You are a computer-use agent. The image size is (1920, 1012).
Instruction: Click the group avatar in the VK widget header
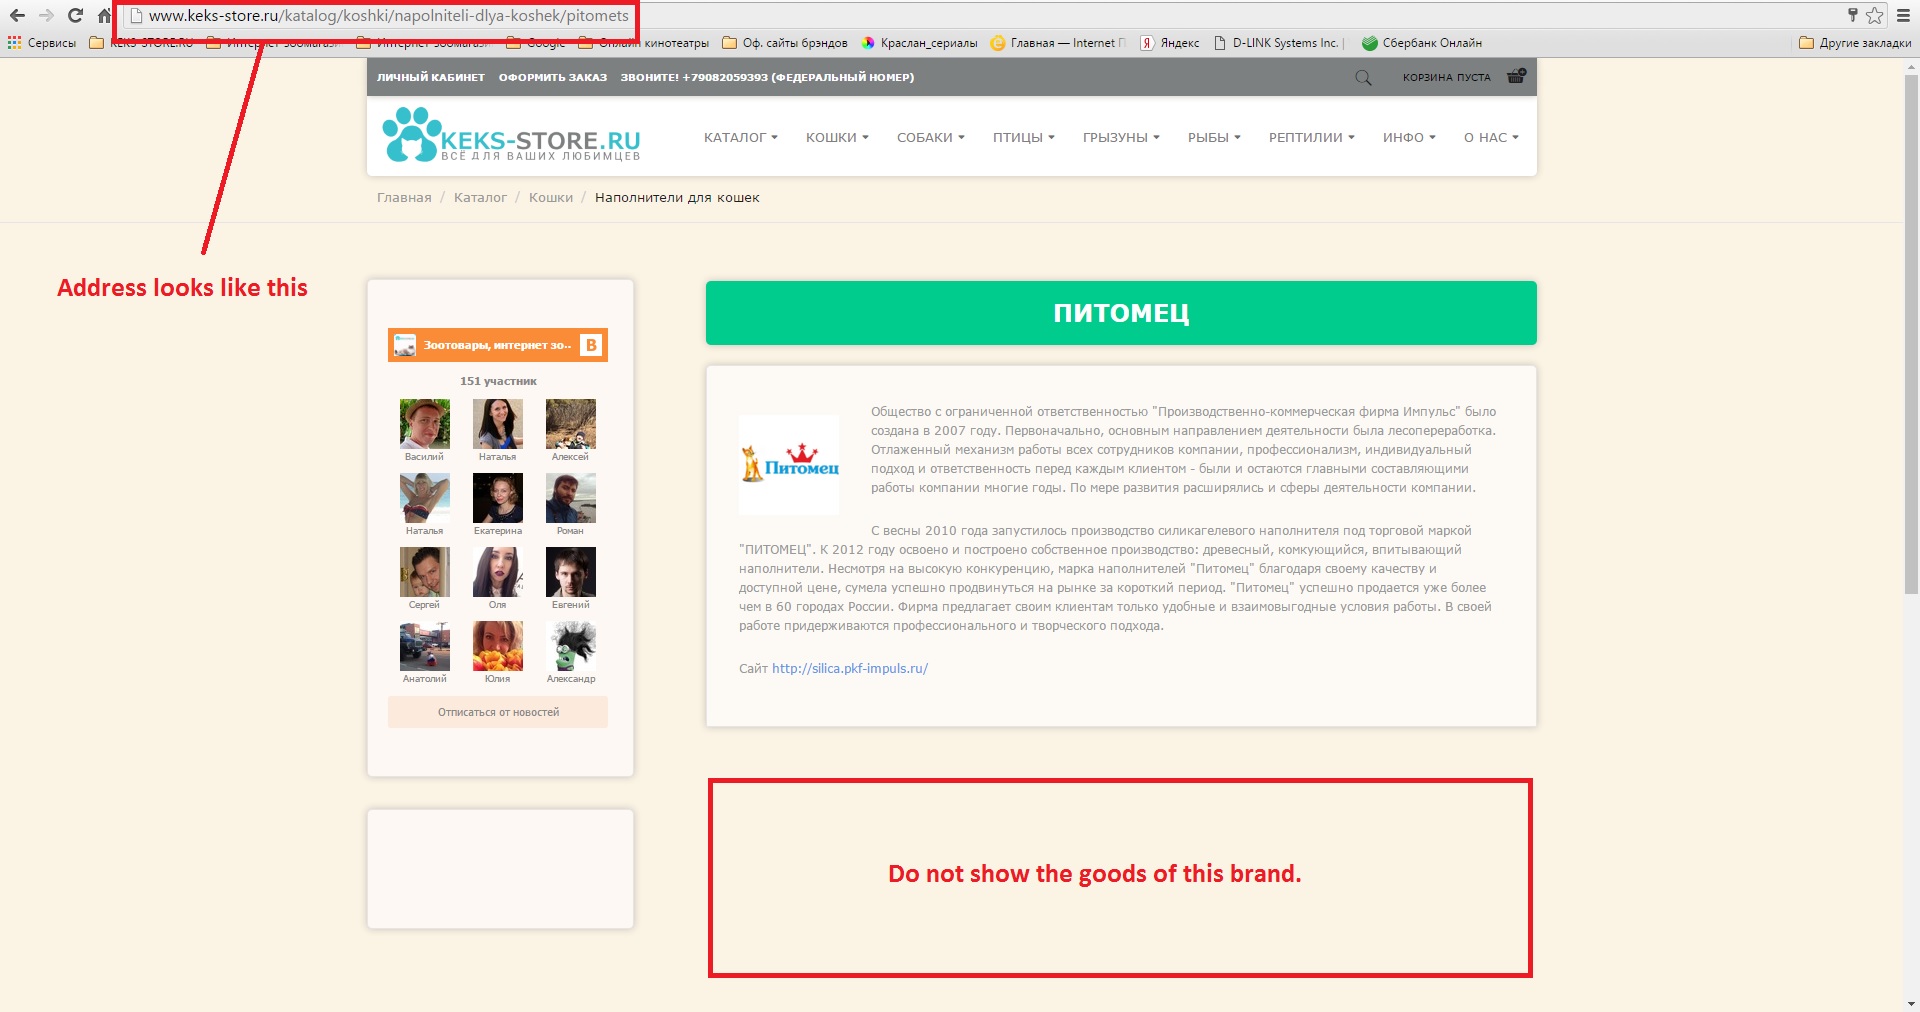tap(405, 345)
